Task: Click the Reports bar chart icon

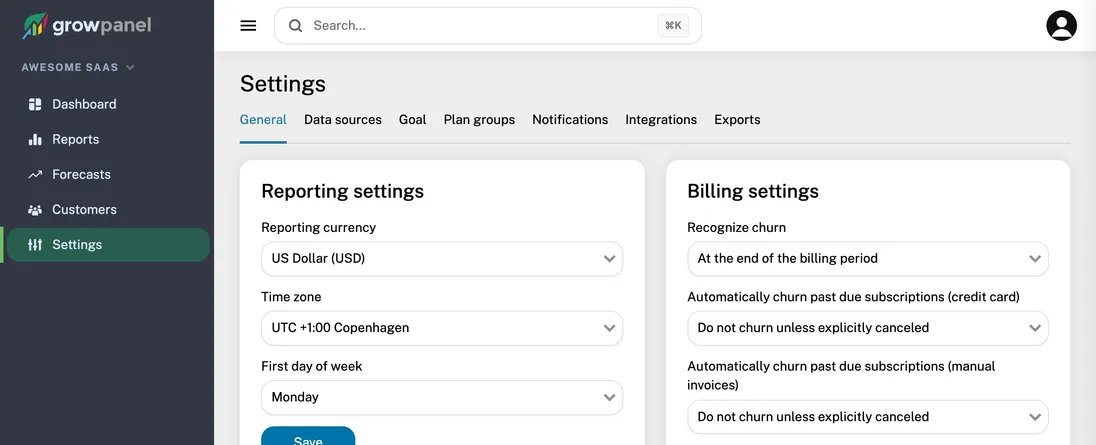Action: point(35,139)
